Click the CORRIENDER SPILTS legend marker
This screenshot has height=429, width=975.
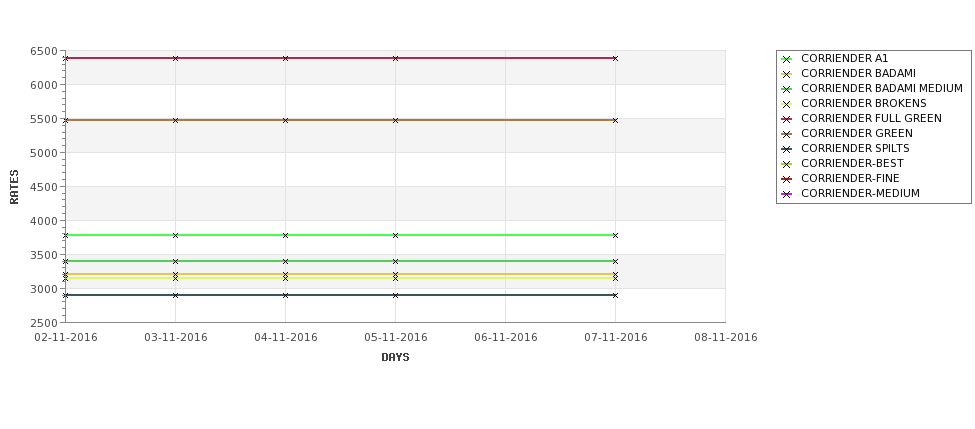click(786, 149)
